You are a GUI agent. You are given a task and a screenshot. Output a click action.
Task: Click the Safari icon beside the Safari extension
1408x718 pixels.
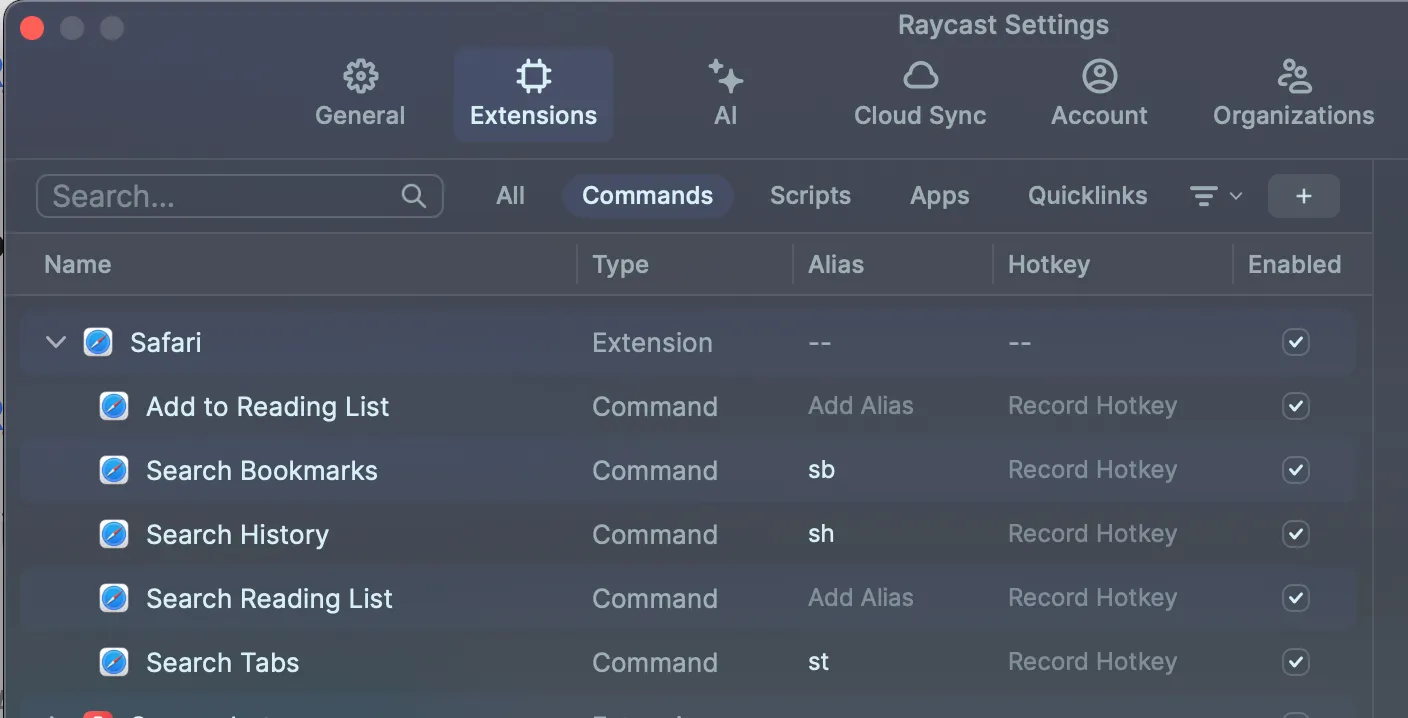point(98,342)
